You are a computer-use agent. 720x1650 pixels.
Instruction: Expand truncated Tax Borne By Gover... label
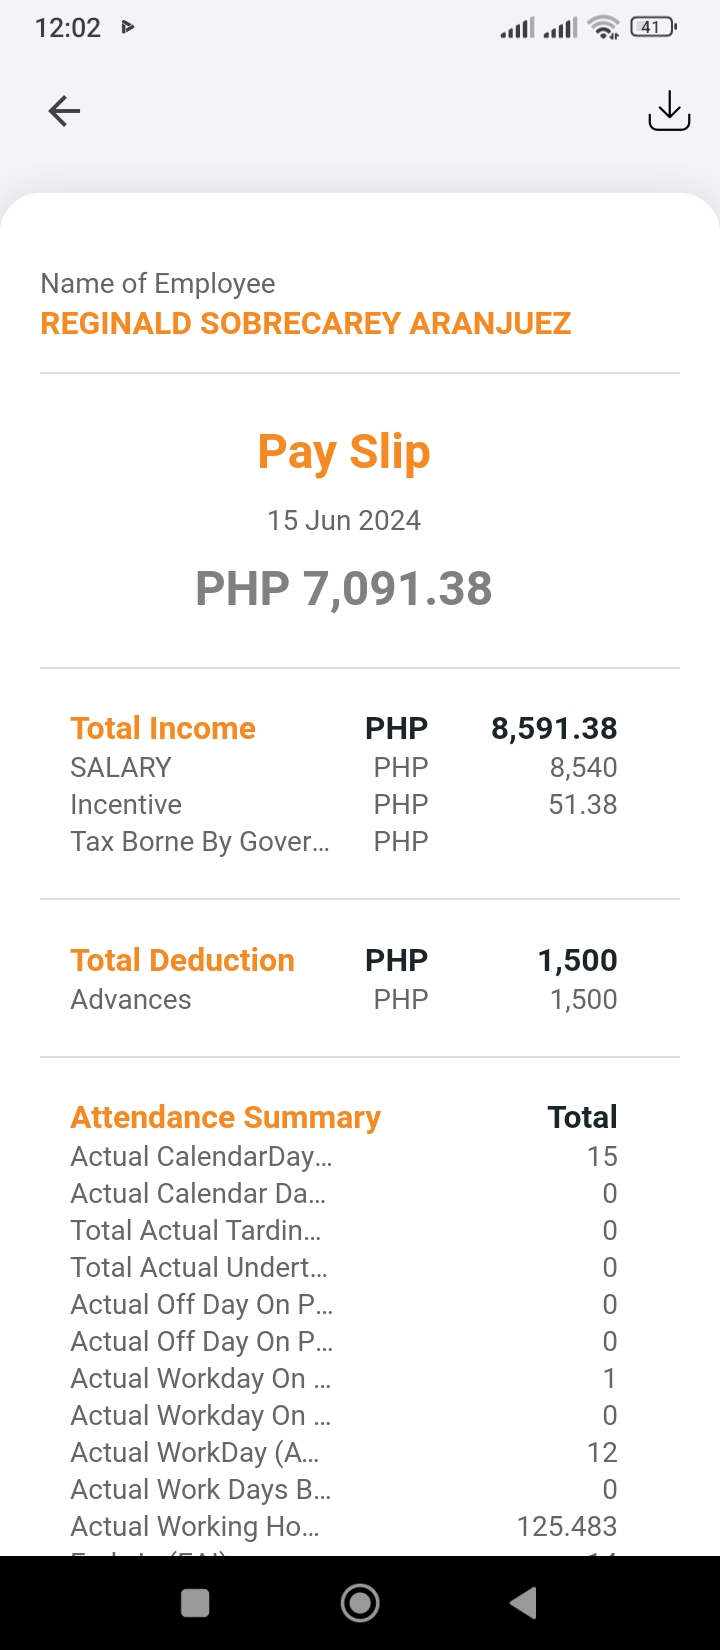coord(200,841)
